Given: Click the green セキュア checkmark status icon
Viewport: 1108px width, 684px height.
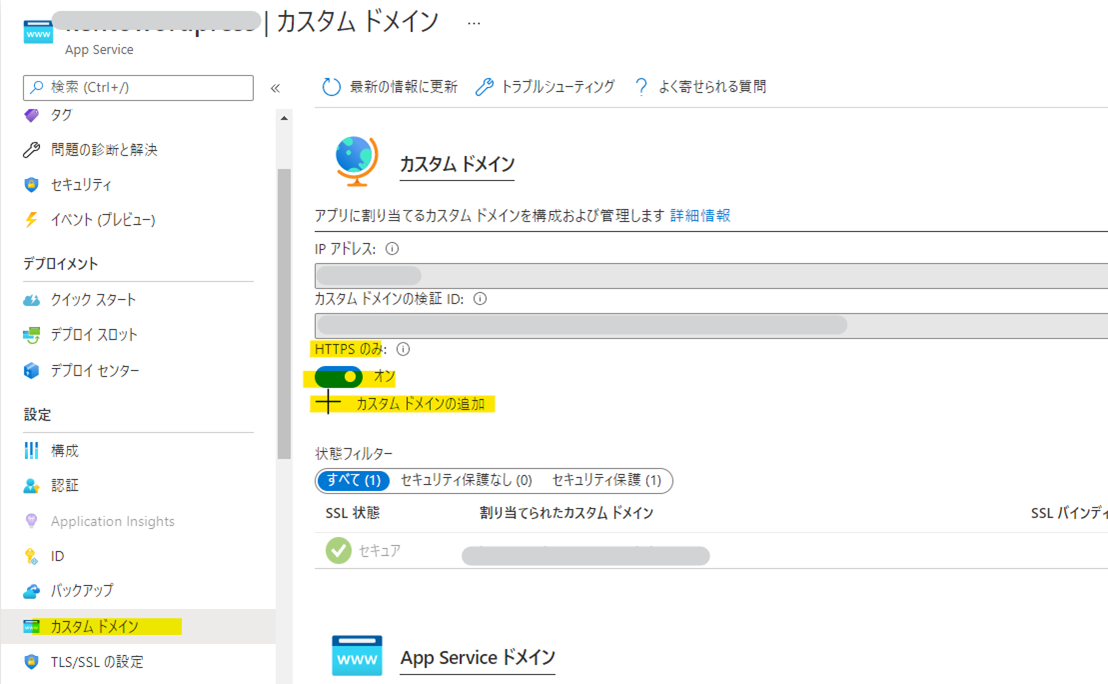Looking at the screenshot, I should pyautogui.click(x=338, y=551).
